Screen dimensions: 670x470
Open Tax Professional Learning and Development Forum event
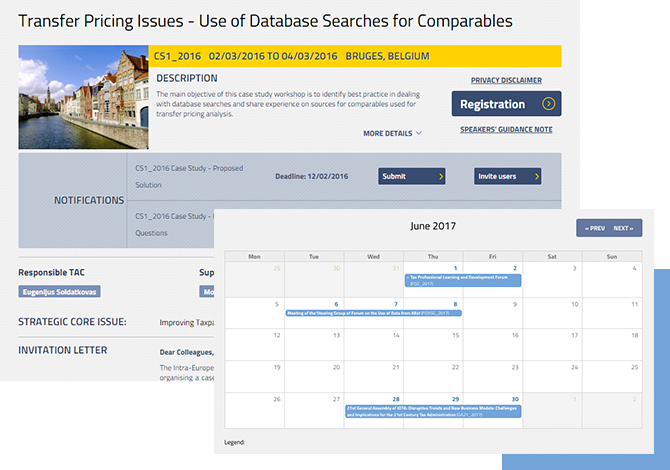click(462, 280)
